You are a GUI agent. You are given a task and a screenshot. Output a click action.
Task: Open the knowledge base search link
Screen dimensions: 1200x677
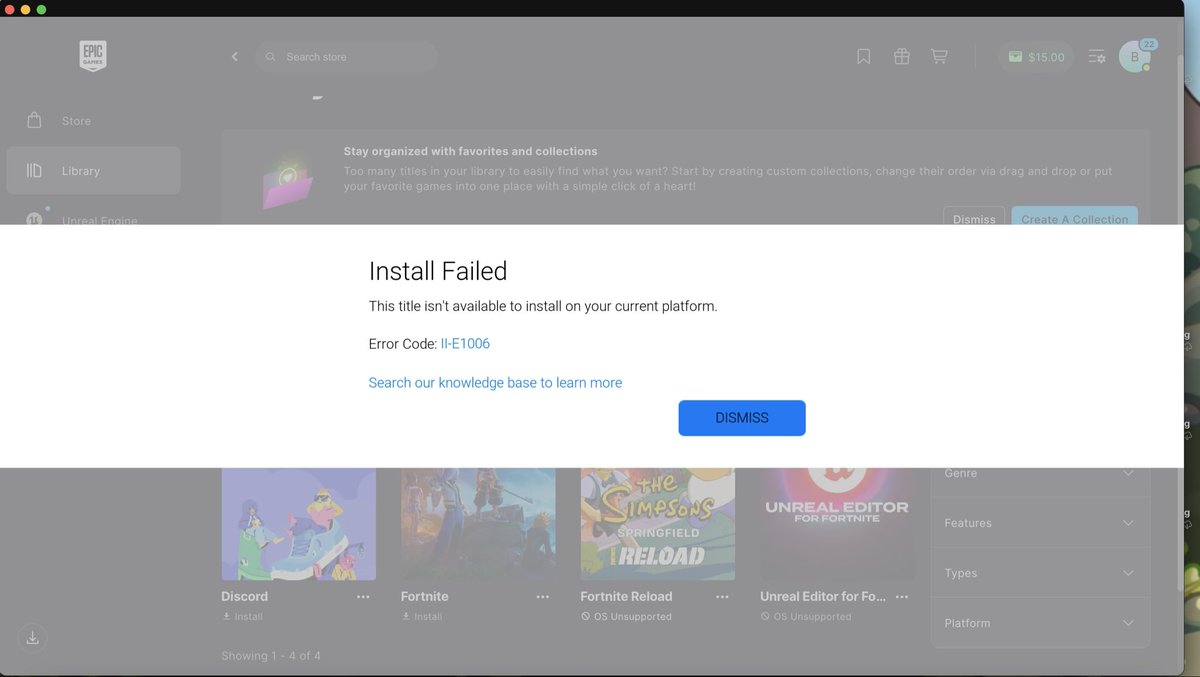pyautogui.click(x=495, y=383)
